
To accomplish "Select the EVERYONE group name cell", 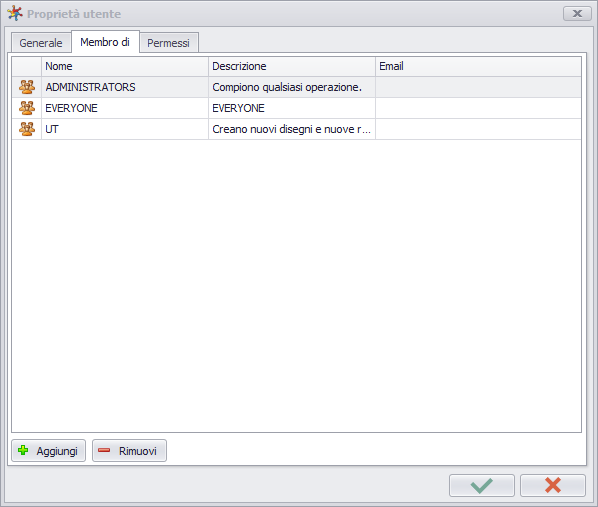I will point(125,108).
